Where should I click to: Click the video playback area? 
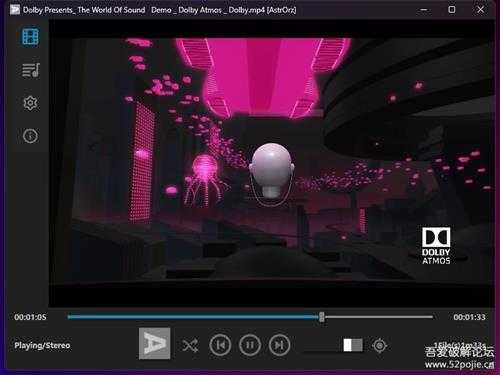(272, 163)
